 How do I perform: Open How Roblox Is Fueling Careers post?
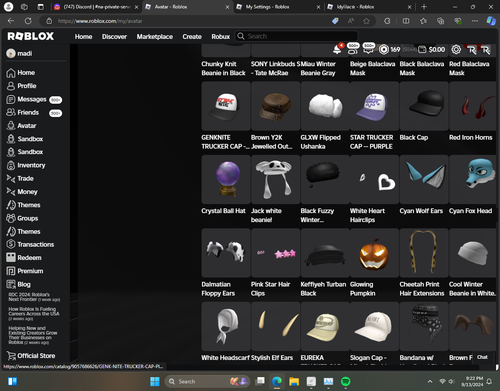(34, 314)
